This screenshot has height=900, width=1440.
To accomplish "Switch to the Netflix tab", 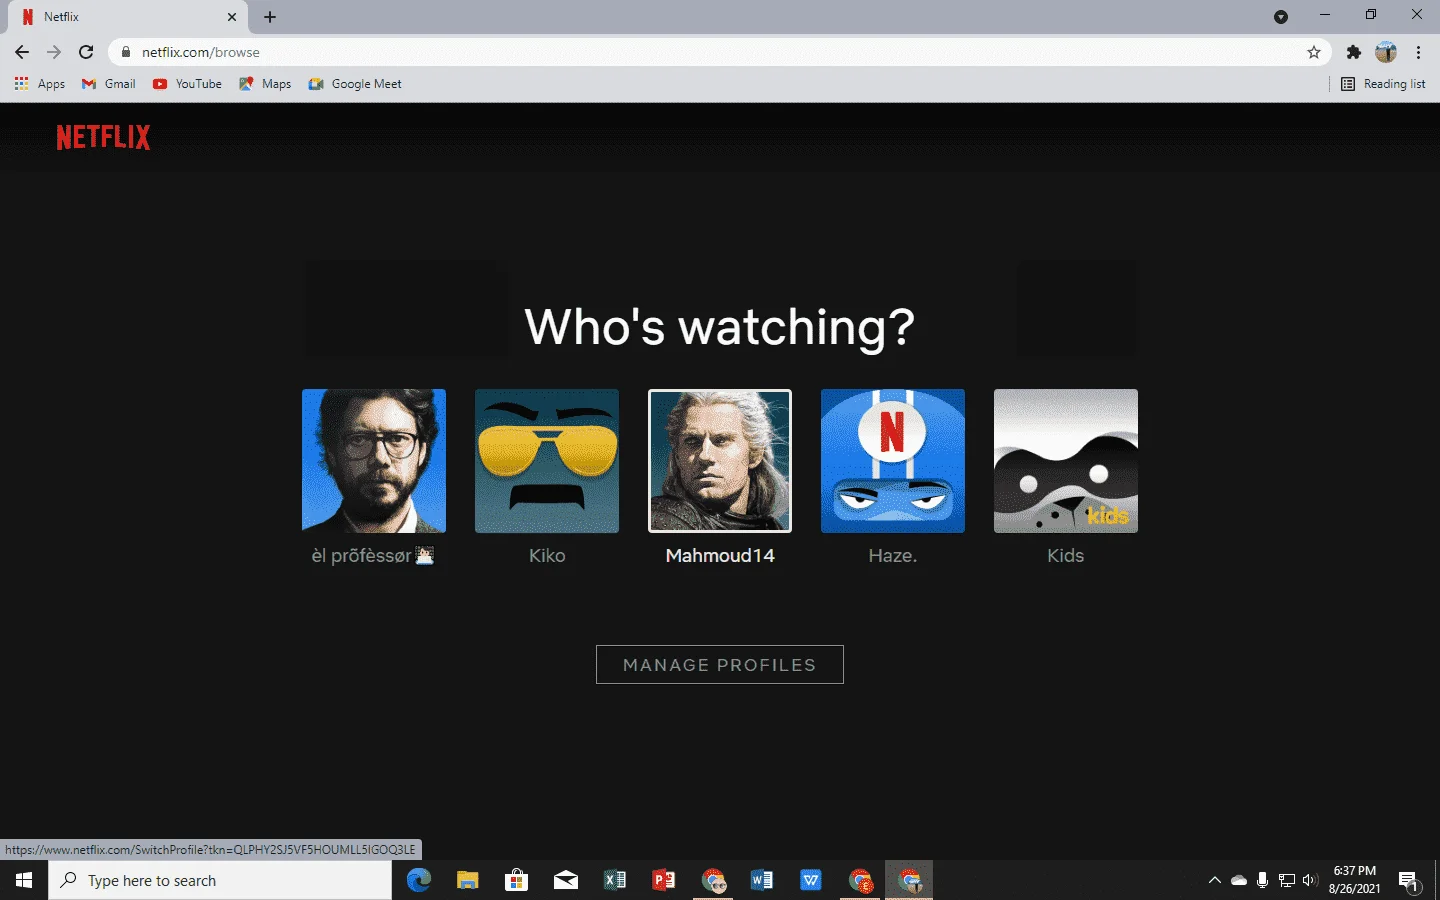I will point(128,17).
